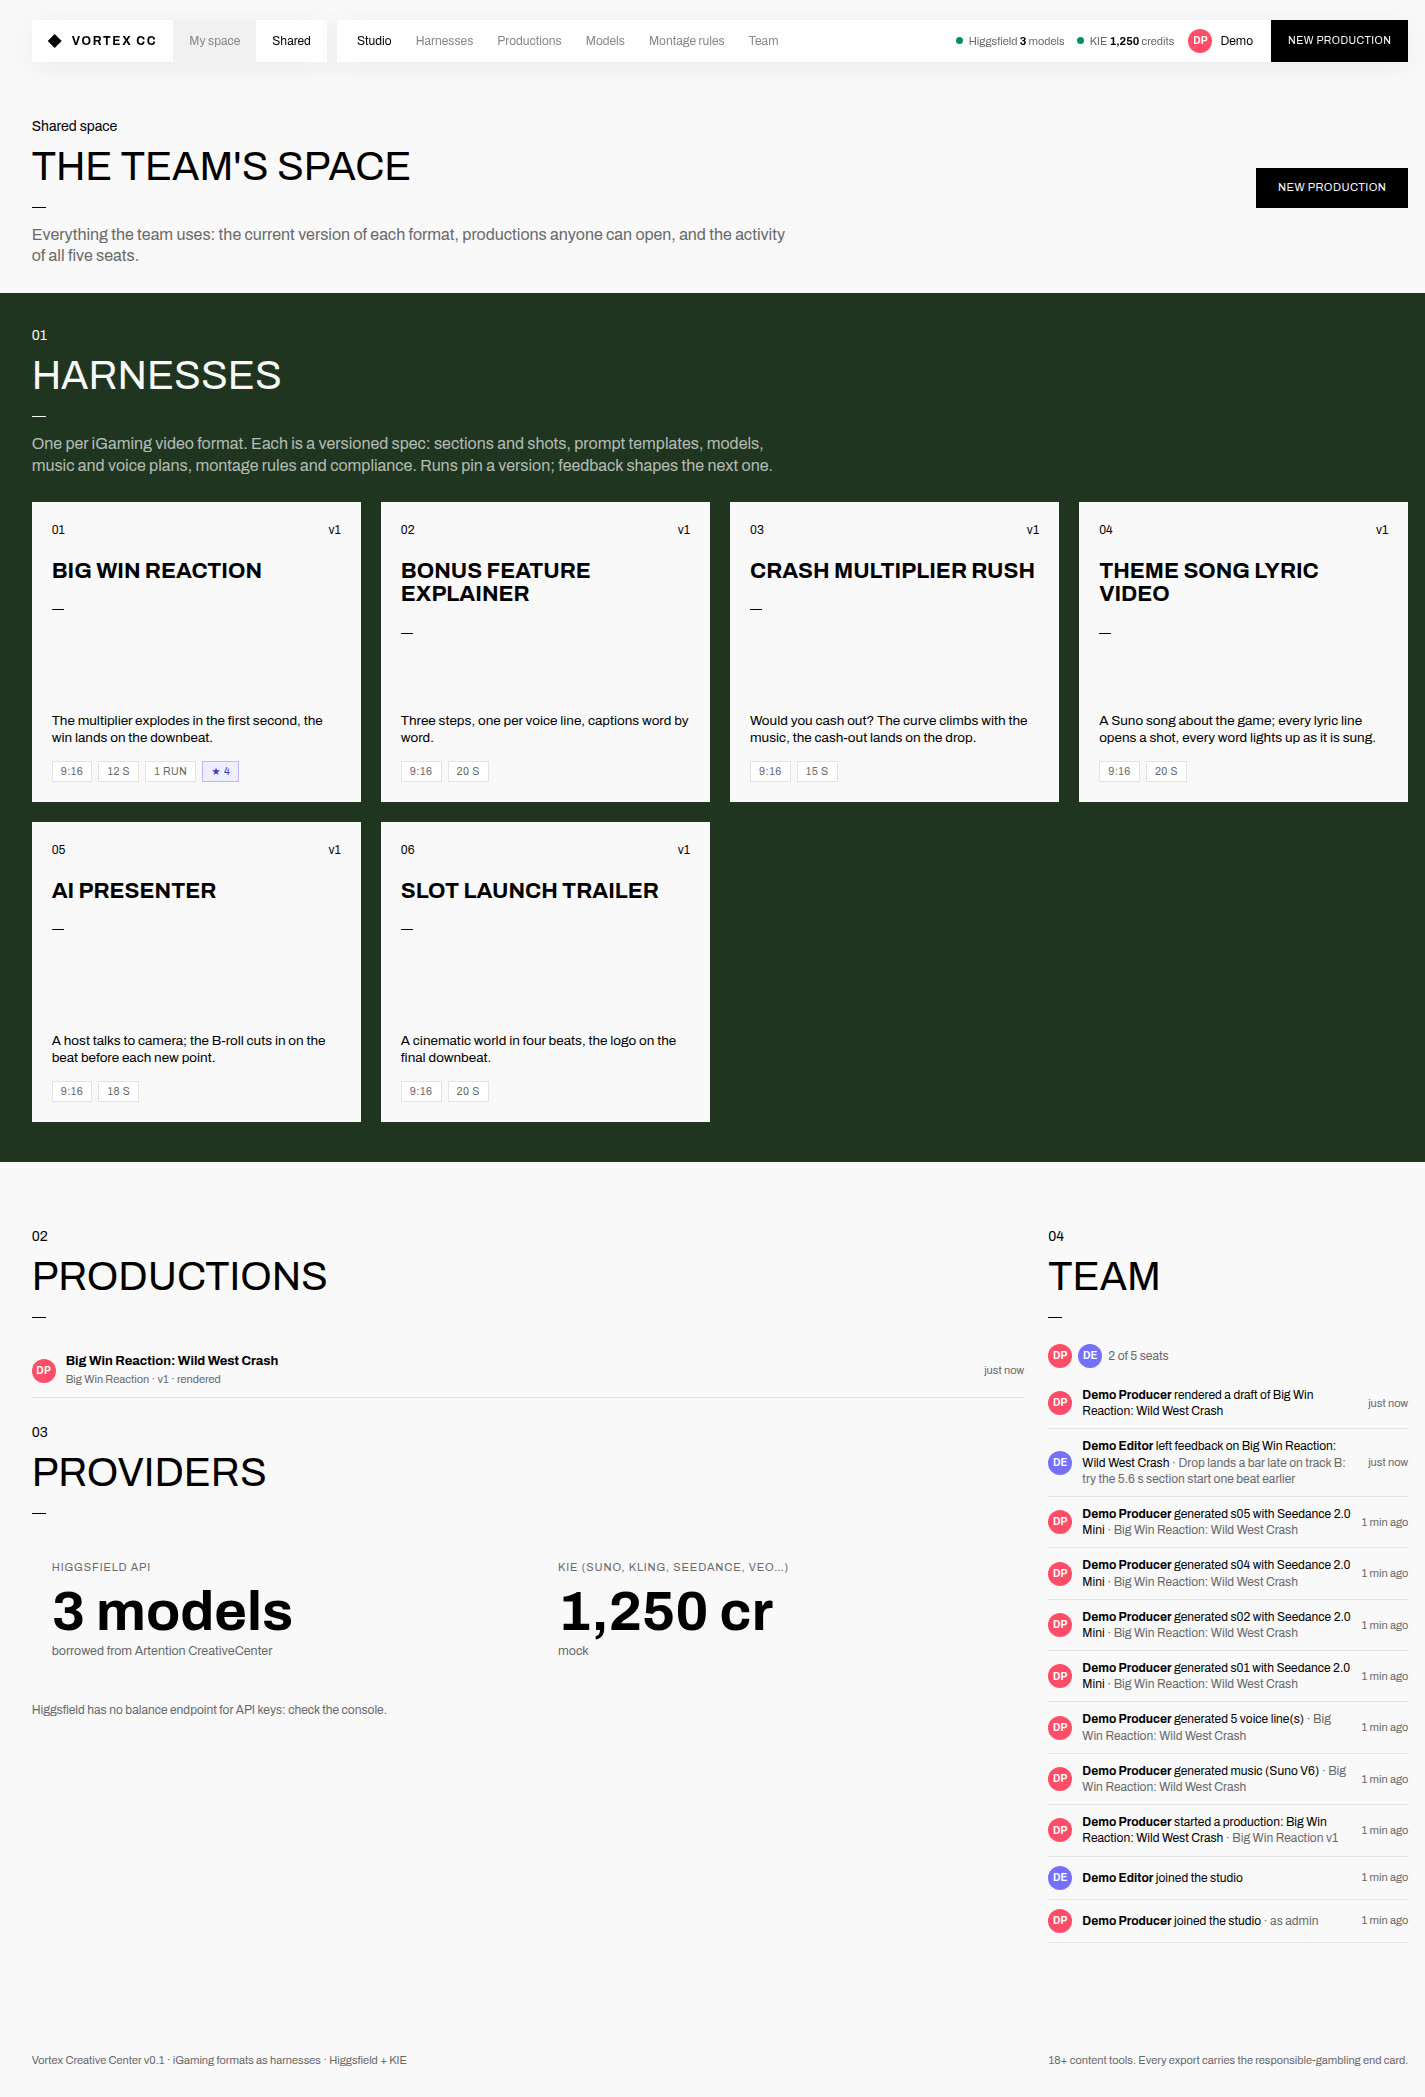
Task: Click the KIE 1,250 credits status indicator
Action: pos(1126,41)
